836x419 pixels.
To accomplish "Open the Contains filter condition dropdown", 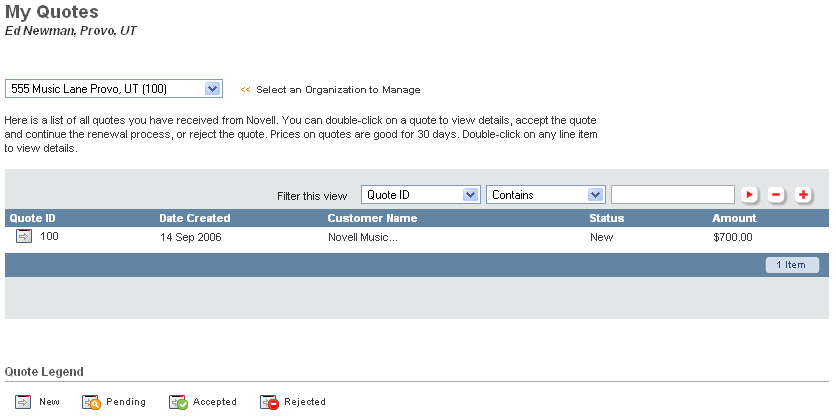I will pyautogui.click(x=545, y=195).
